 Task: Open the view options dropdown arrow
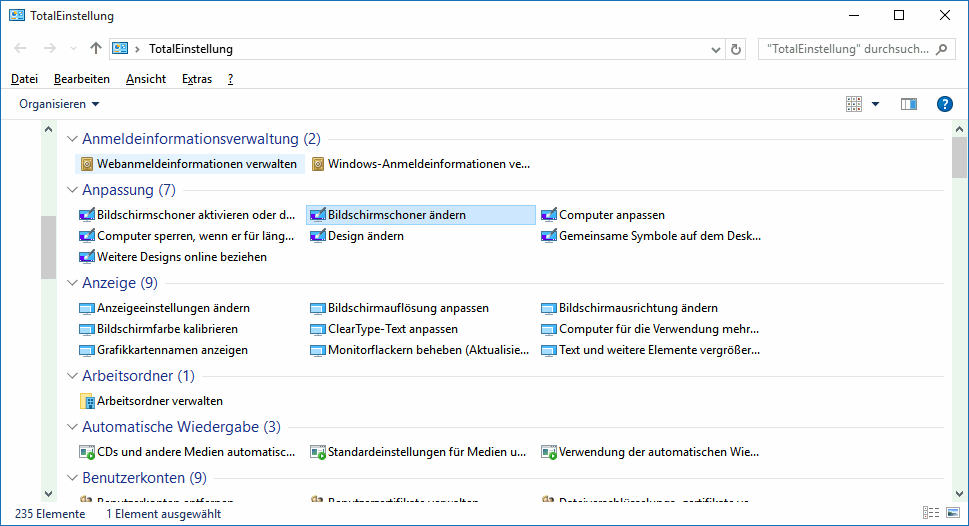tap(875, 104)
